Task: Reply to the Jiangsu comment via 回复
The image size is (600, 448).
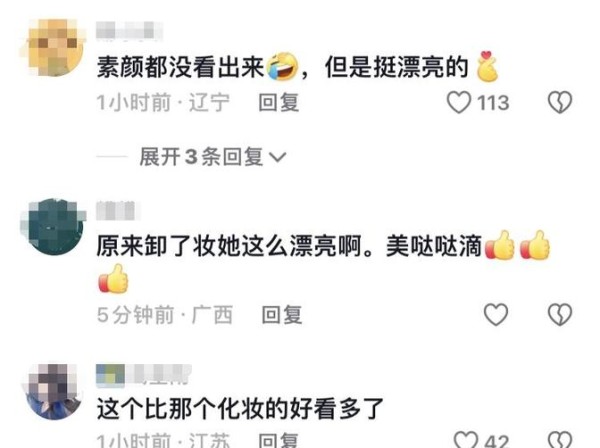Action: 279,440
